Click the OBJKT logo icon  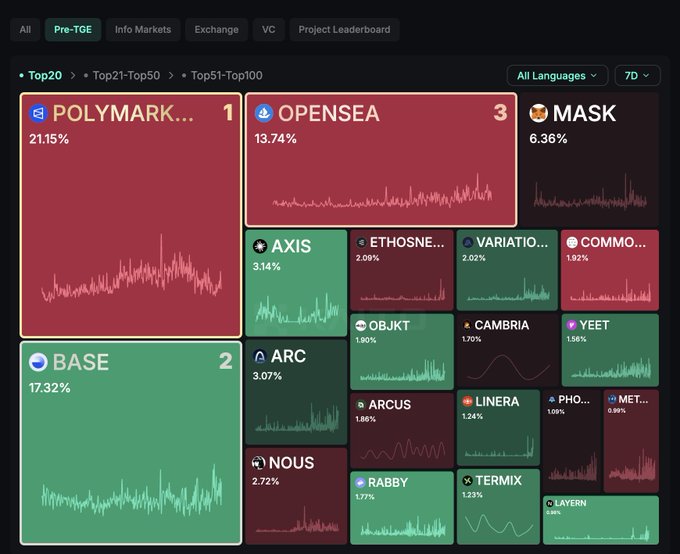coord(361,325)
